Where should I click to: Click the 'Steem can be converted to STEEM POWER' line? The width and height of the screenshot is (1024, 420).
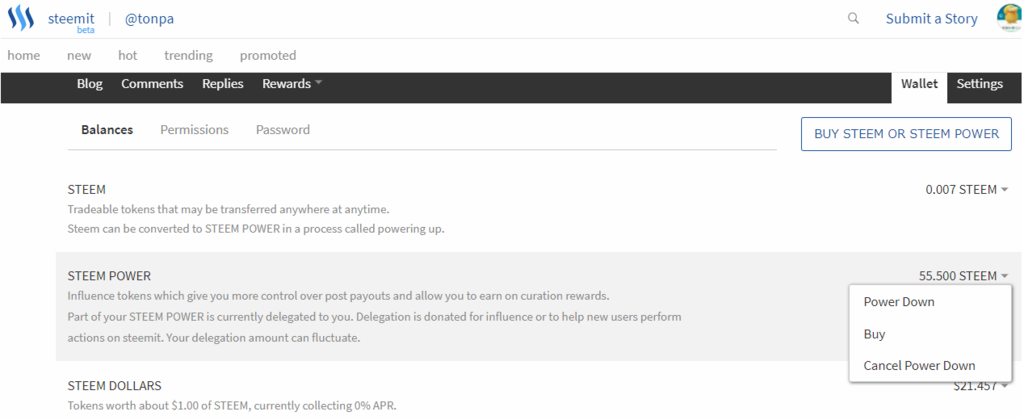(256, 230)
